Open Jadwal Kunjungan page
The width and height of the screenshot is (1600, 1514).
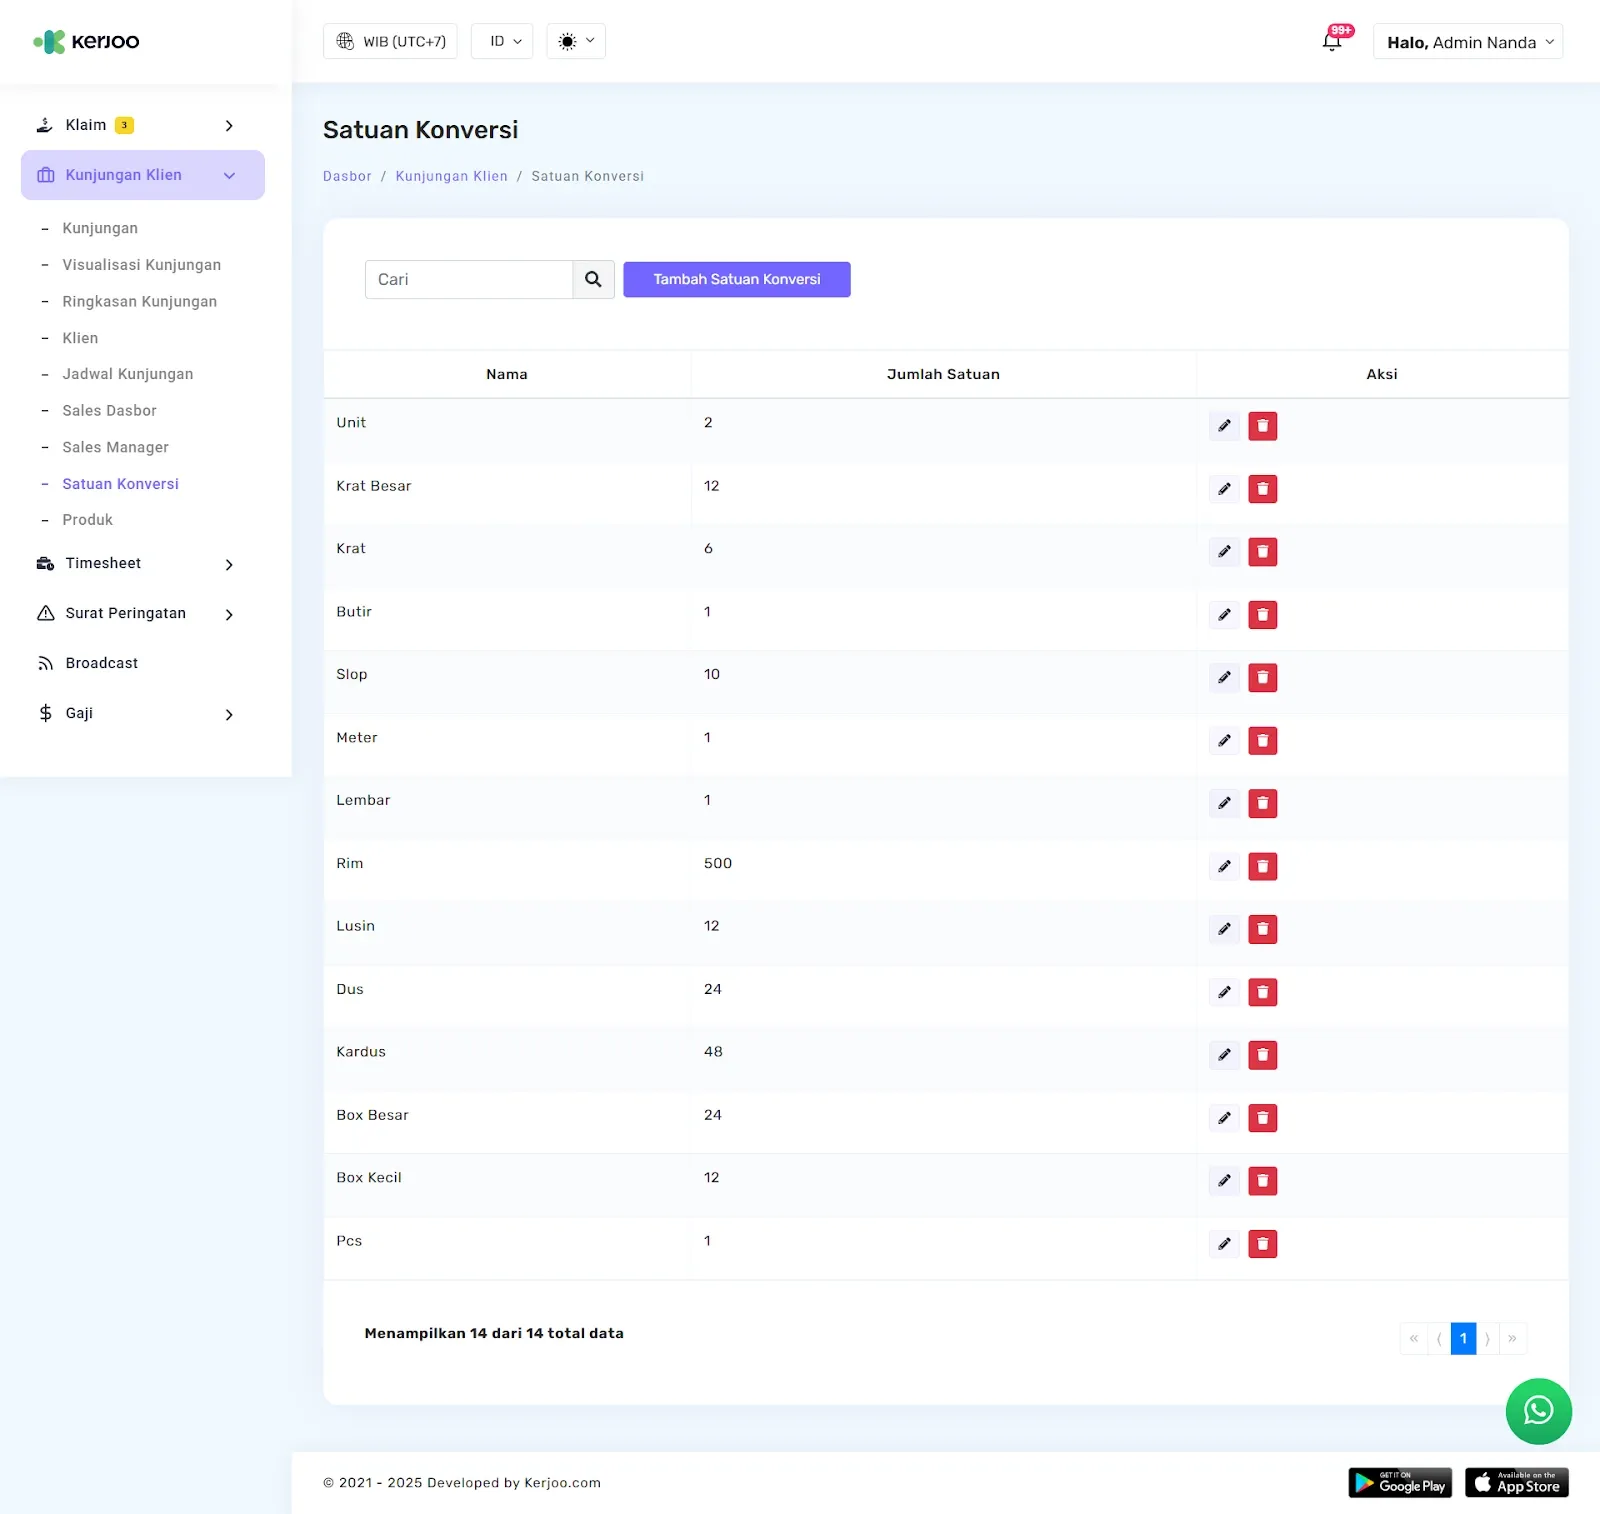point(128,374)
